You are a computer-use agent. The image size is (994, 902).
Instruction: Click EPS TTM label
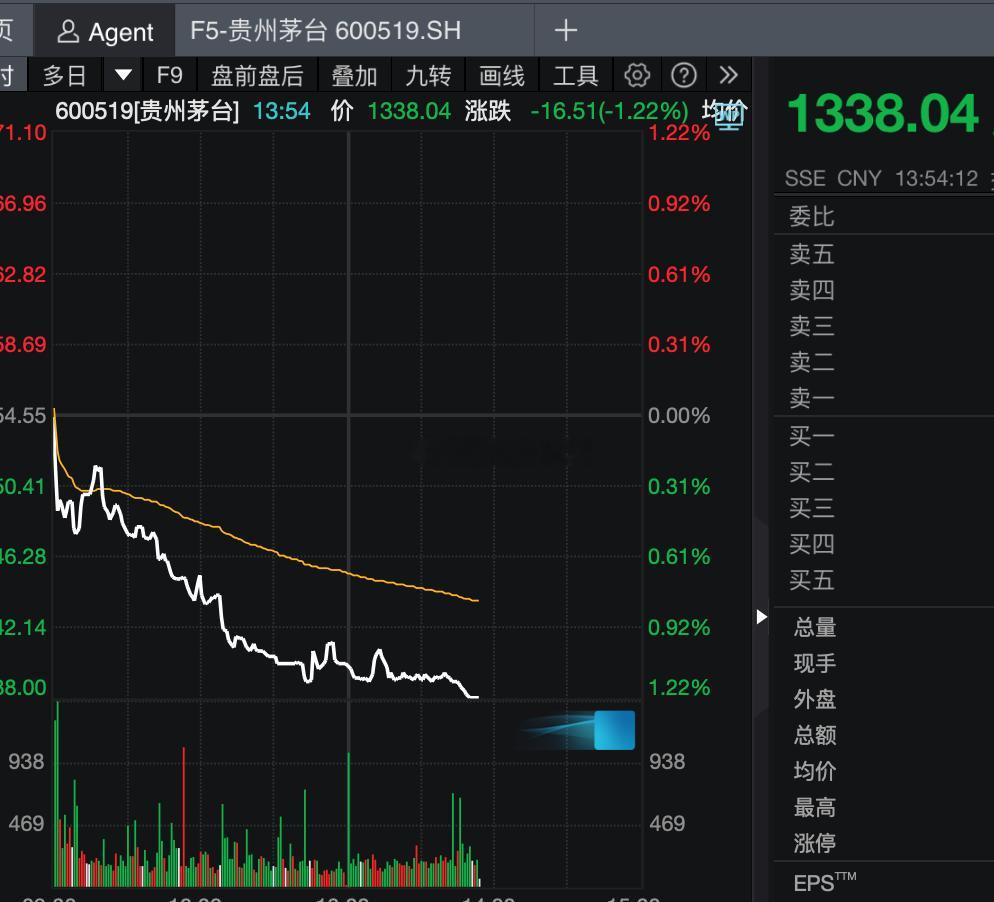(825, 882)
